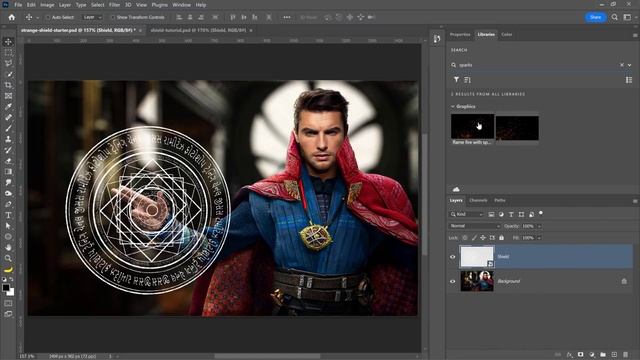Filter libraries results with funnel icon
Viewport: 640px width, 360px height.
coord(456,80)
